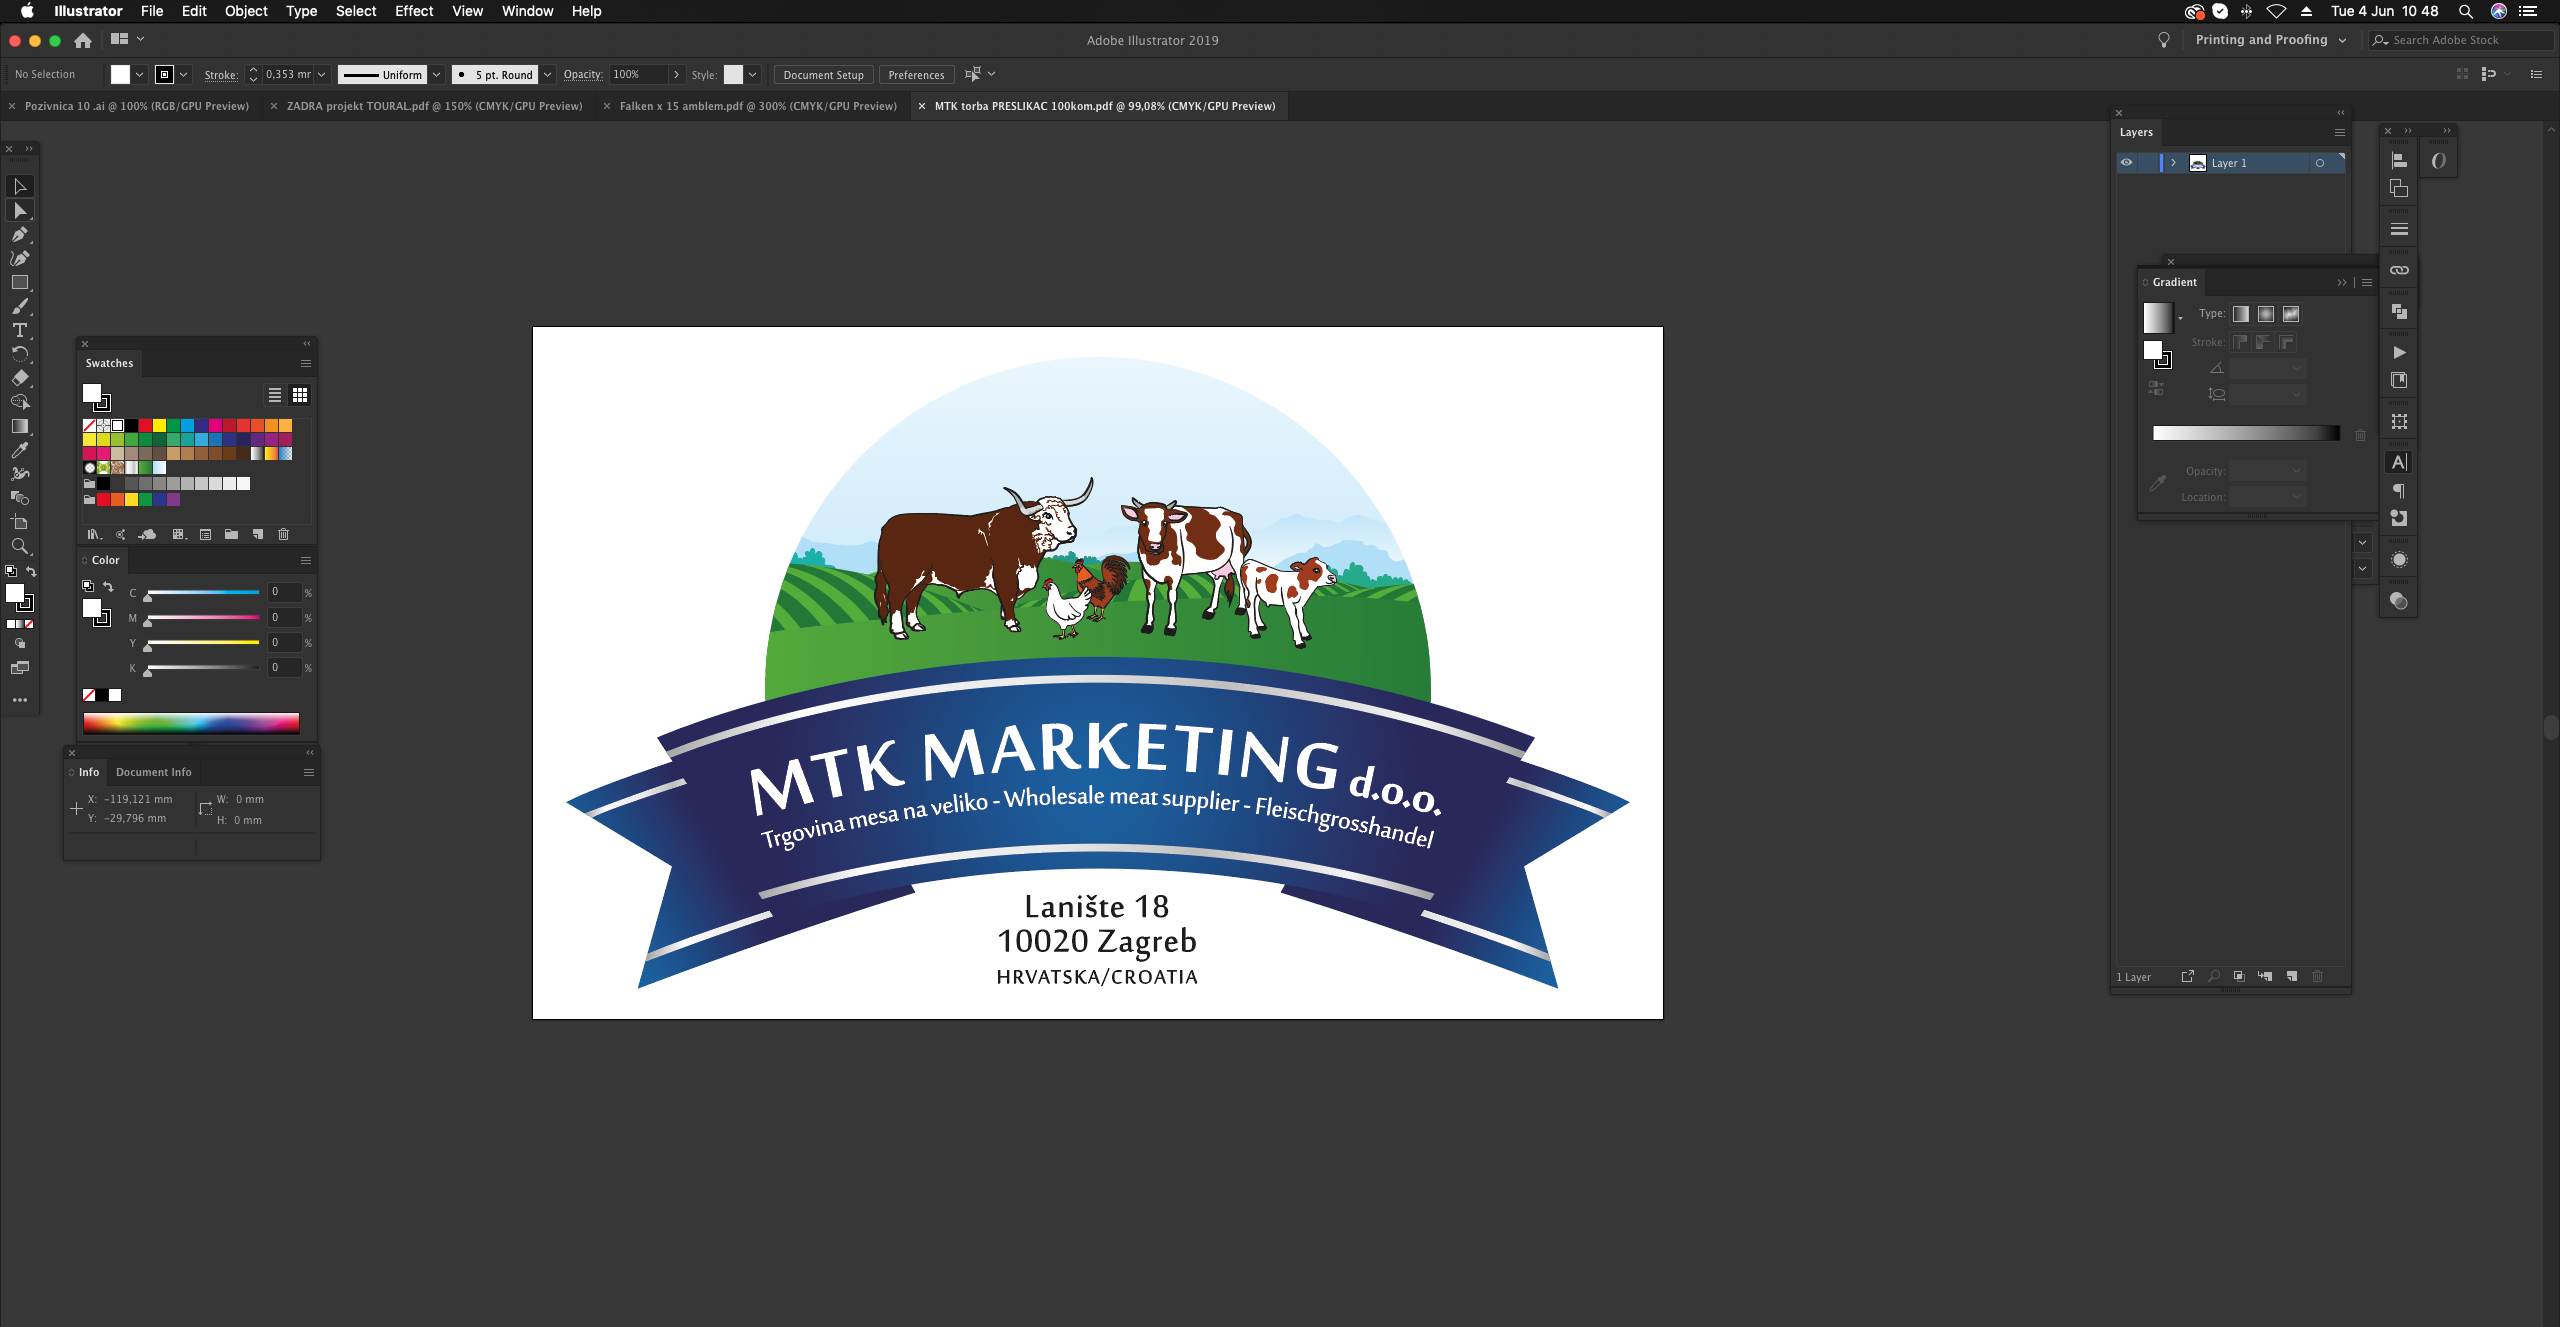
Task: Select the Paintbrush tool
Action: coord(20,306)
